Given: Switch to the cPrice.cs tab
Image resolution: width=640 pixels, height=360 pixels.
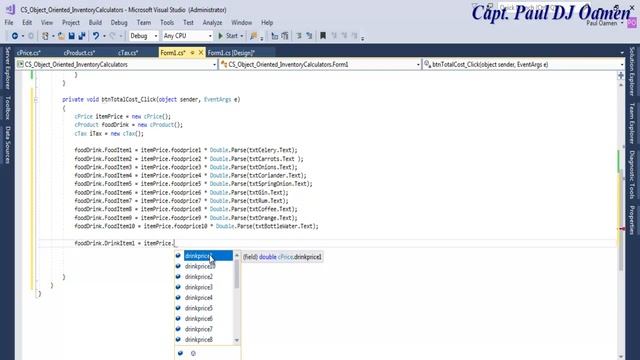Looking at the screenshot, I should [x=29, y=53].
